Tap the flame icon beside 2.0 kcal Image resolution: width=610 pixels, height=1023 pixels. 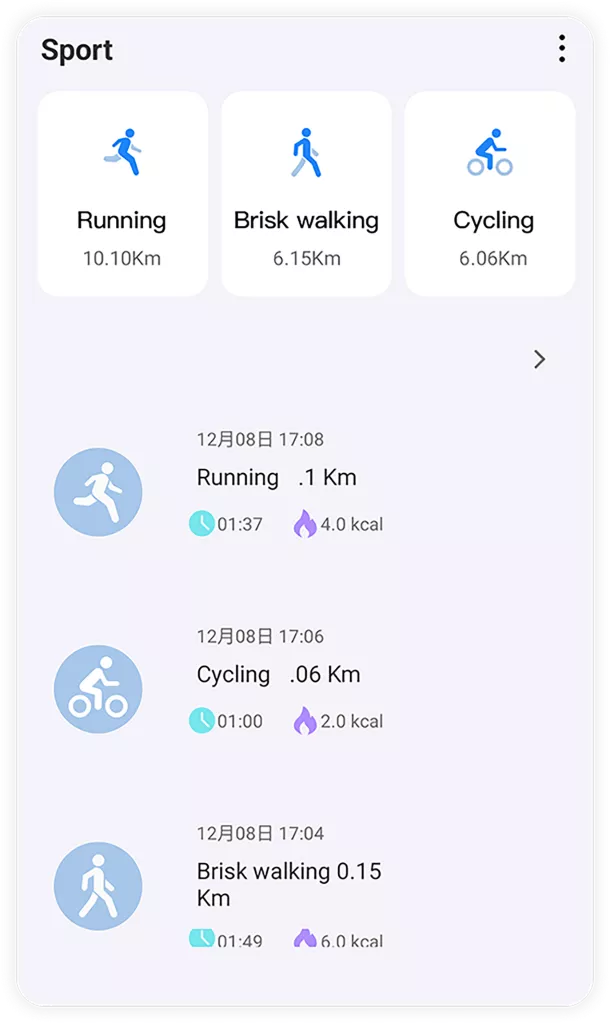tap(305, 720)
